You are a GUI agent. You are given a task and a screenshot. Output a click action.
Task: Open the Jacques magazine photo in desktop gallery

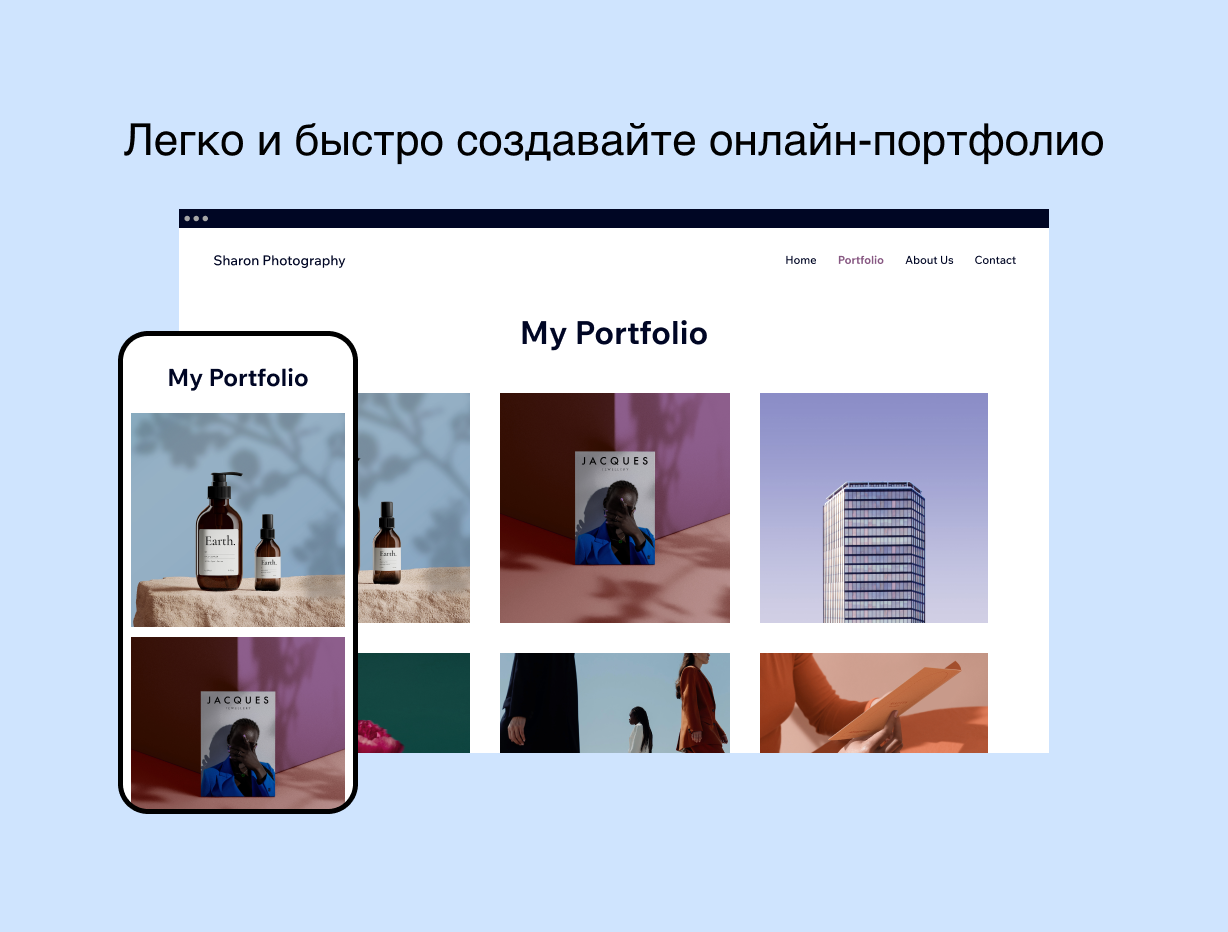615,508
